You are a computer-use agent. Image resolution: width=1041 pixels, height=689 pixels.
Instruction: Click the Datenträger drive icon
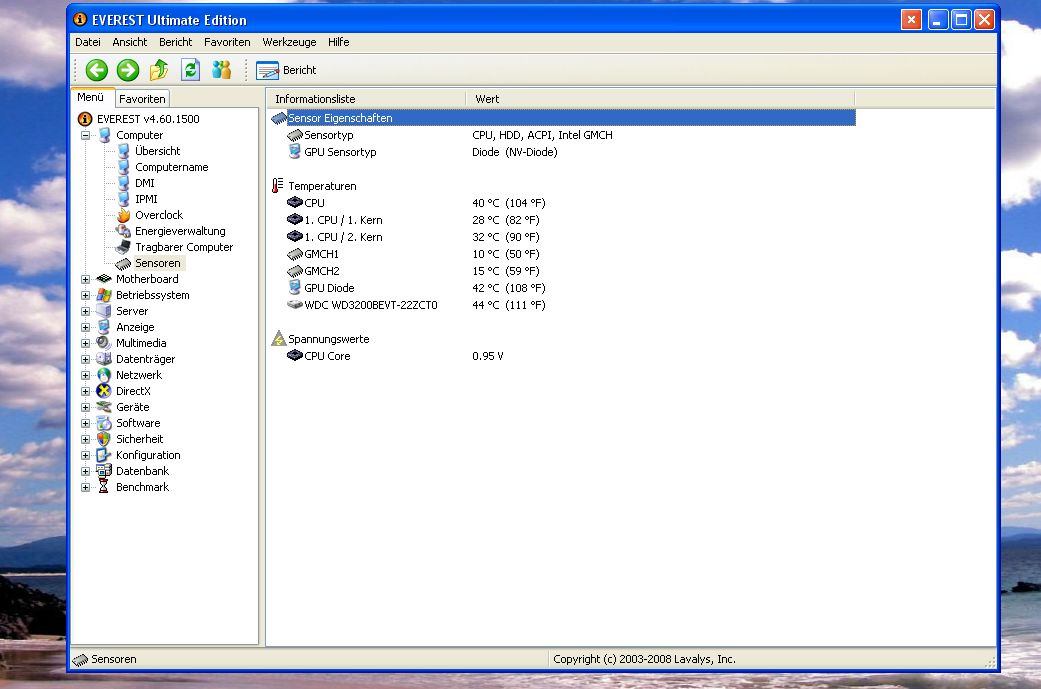[x=104, y=358]
